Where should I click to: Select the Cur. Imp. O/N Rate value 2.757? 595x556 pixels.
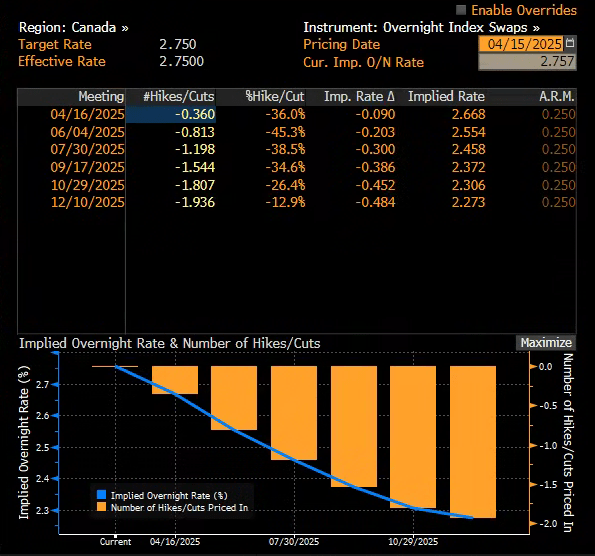(527, 62)
